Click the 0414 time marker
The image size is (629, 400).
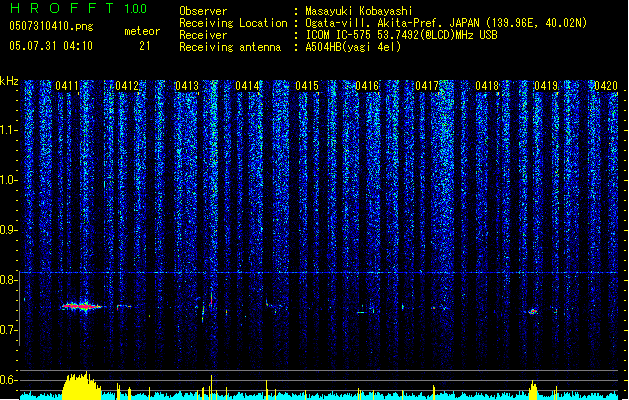247,86
